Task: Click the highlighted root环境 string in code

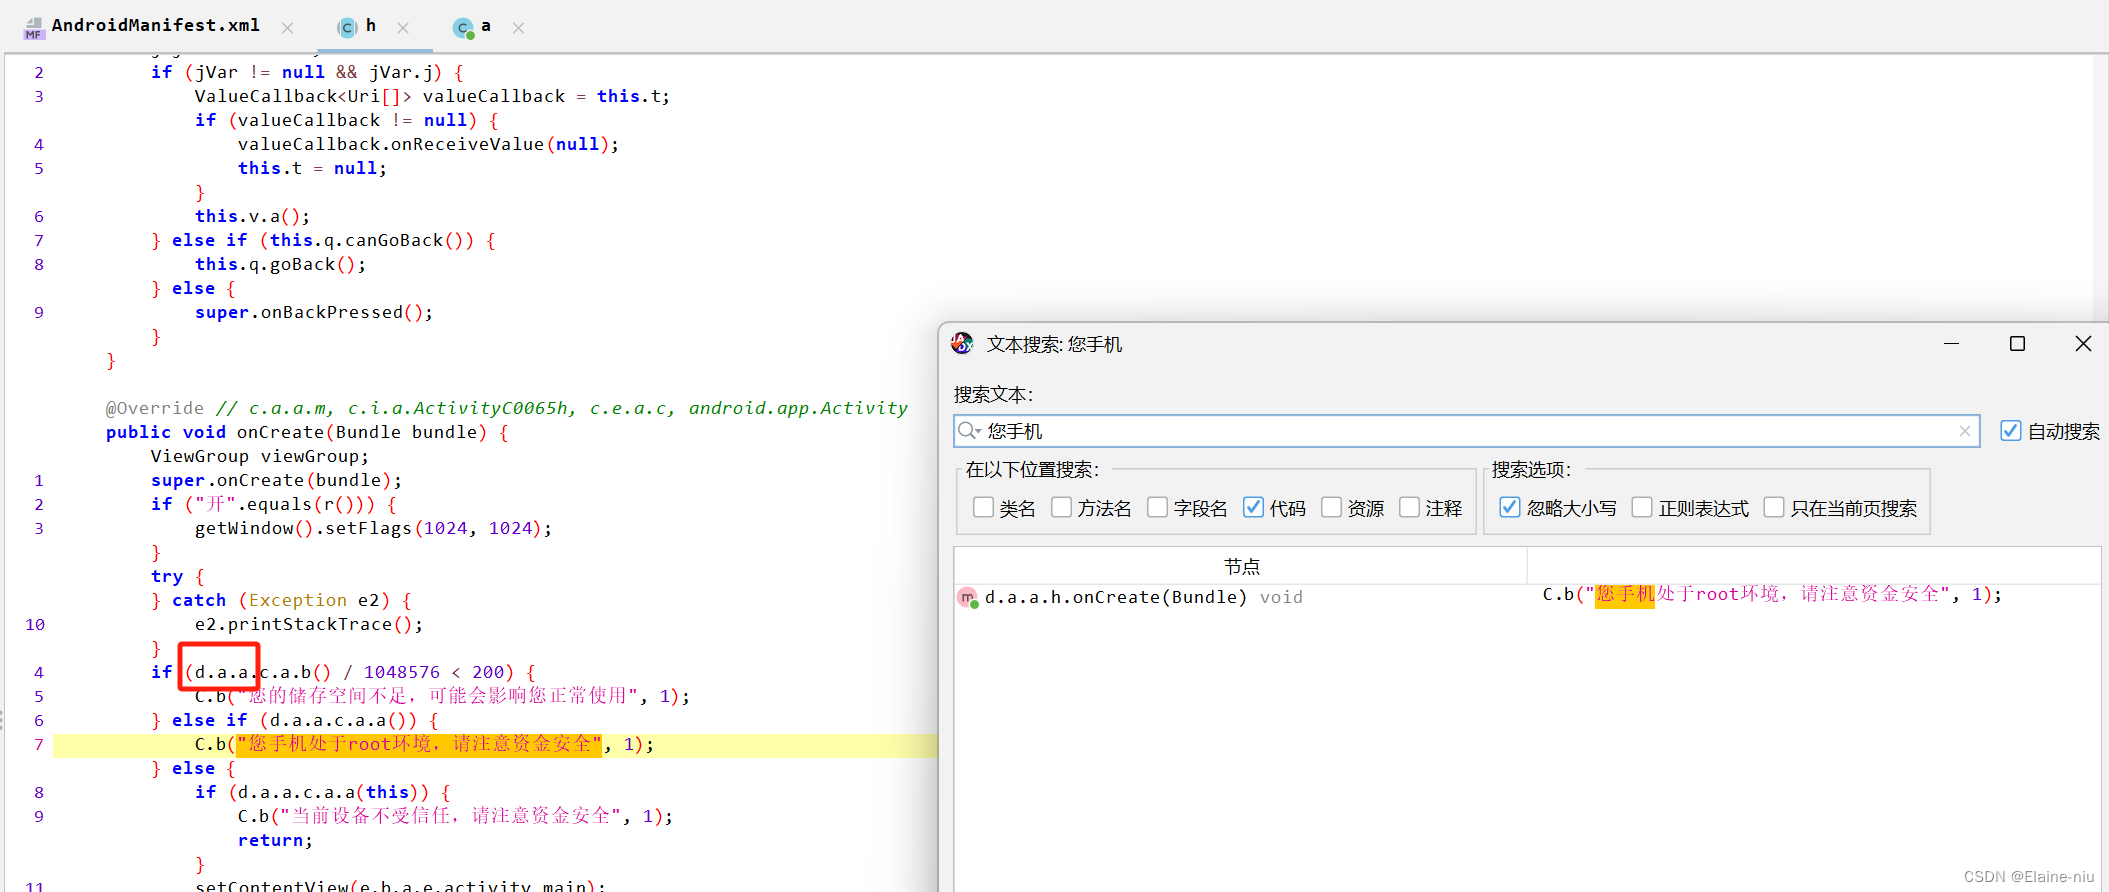Action: pos(420,744)
